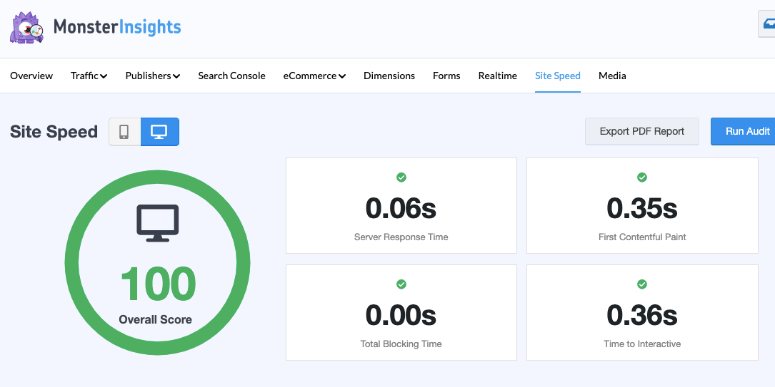Switch to mobile device view
Image resolution: width=775 pixels, height=387 pixels.
pyautogui.click(x=125, y=132)
